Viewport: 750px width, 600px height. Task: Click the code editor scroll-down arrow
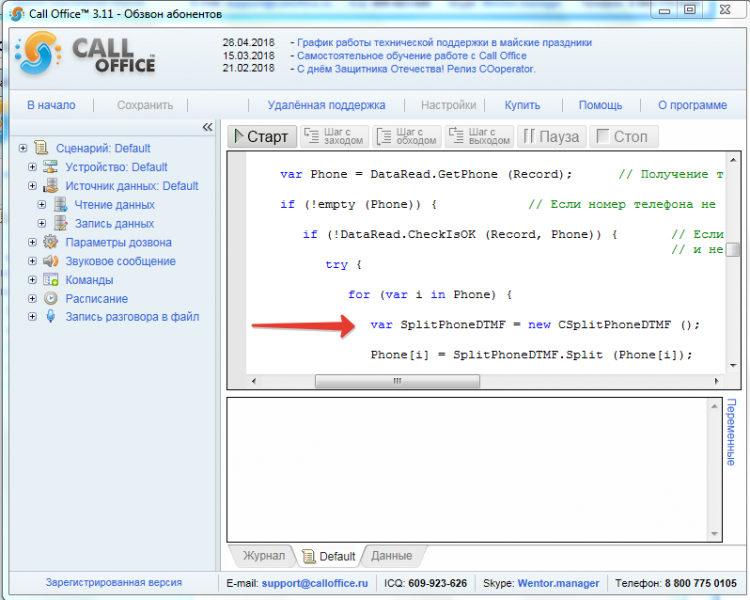(x=733, y=366)
